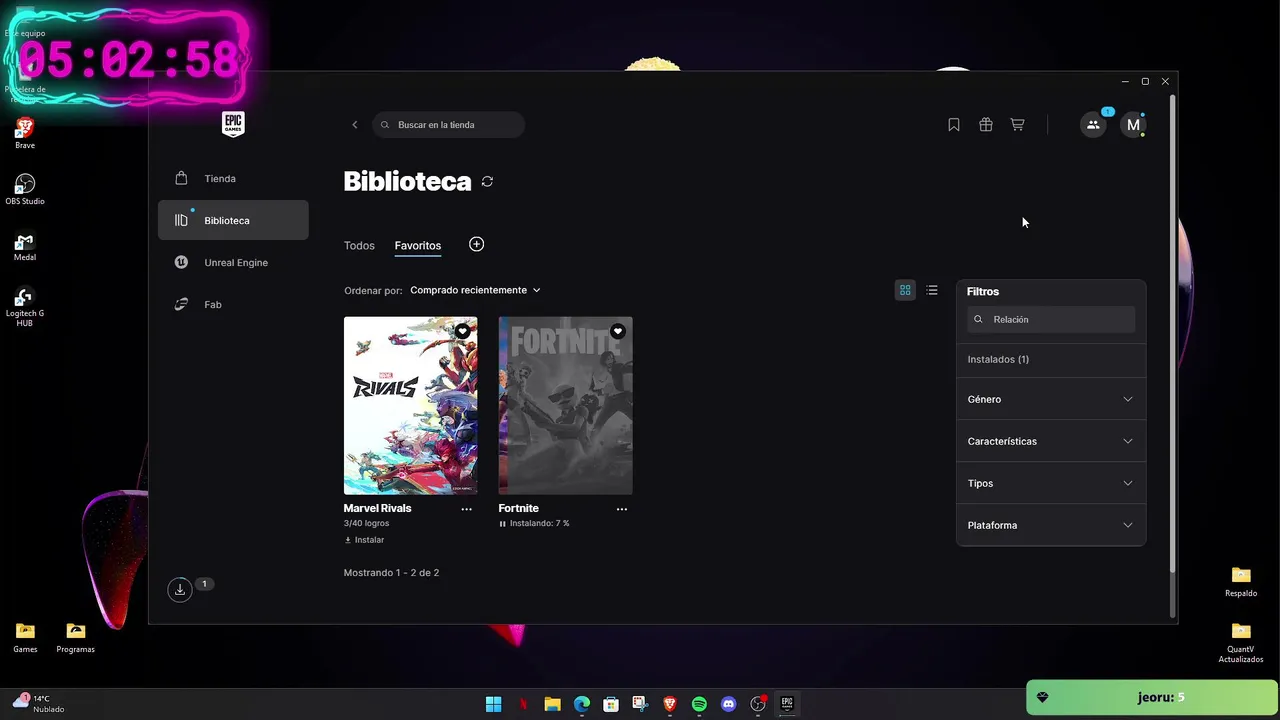Viewport: 1280px width, 720px height.
Task: Click the '3/40 logros' achievements text
Action: click(366, 523)
